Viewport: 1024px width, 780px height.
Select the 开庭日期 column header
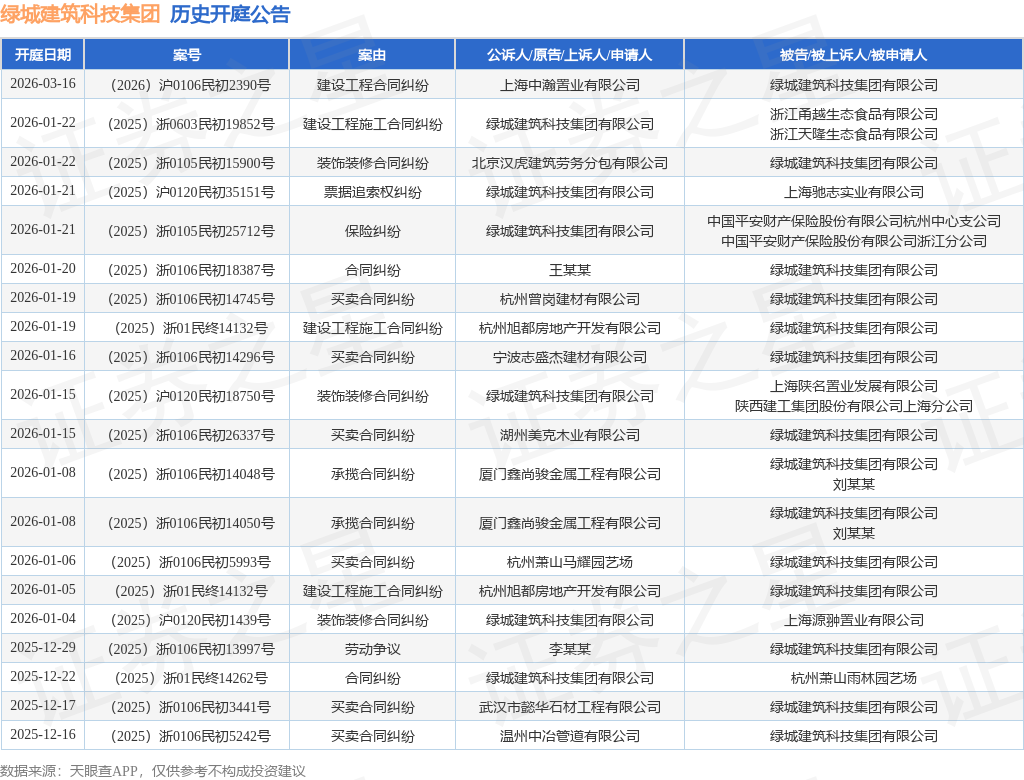tap(42, 55)
